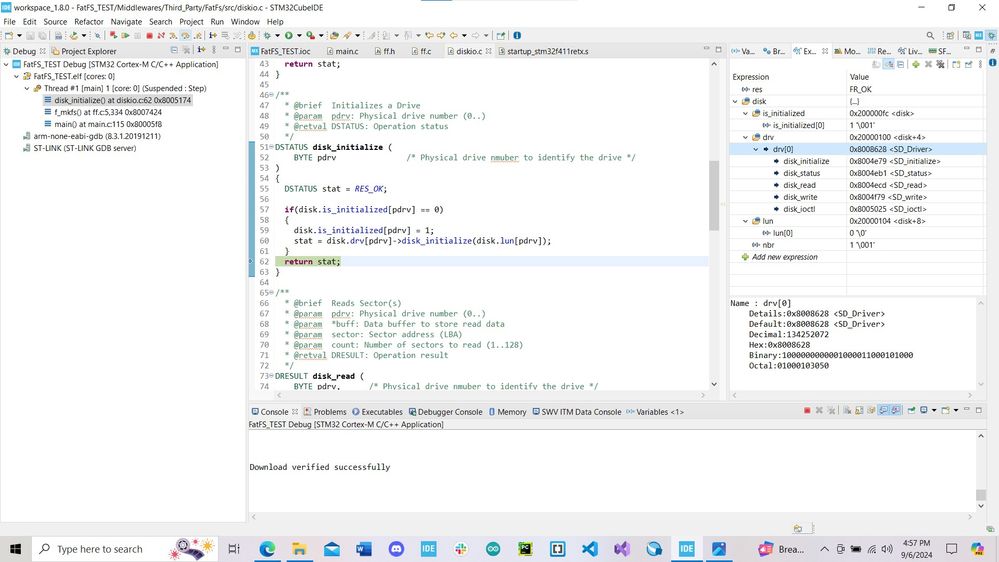Toggle Show Type Names in Expressions toolbar
Viewport: 999px width, 562px height.
pos(876,64)
